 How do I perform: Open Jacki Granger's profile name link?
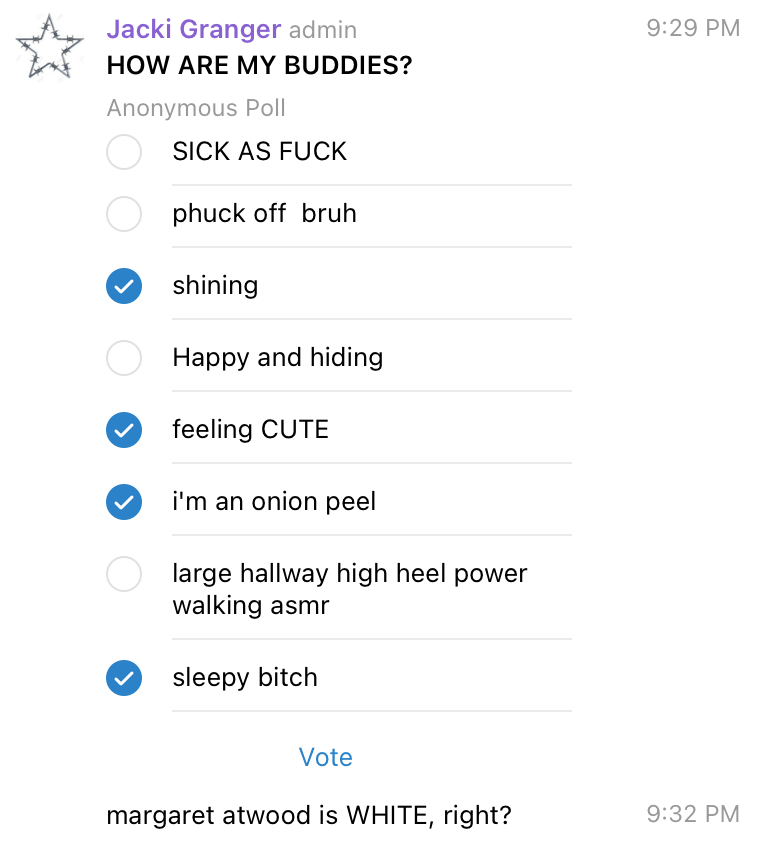click(194, 29)
